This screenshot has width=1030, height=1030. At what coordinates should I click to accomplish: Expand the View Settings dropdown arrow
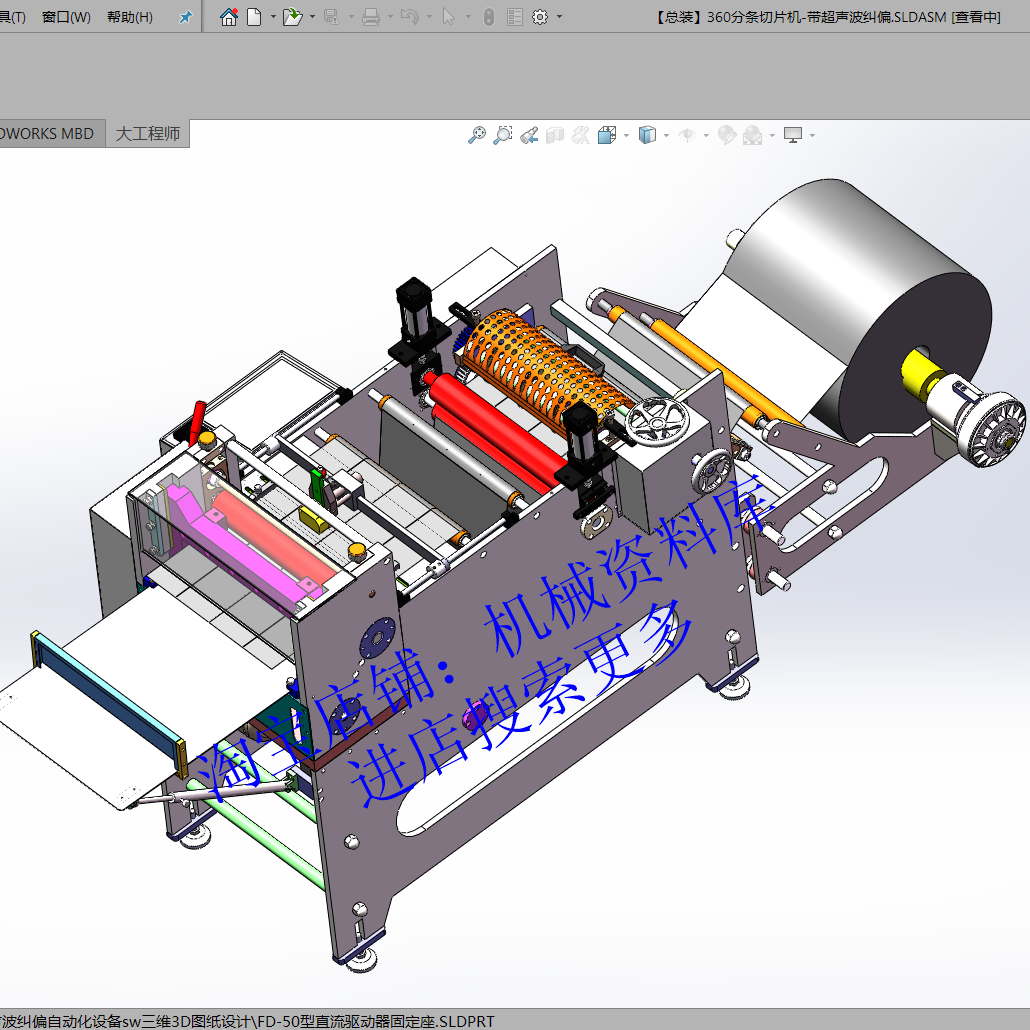[x=813, y=135]
